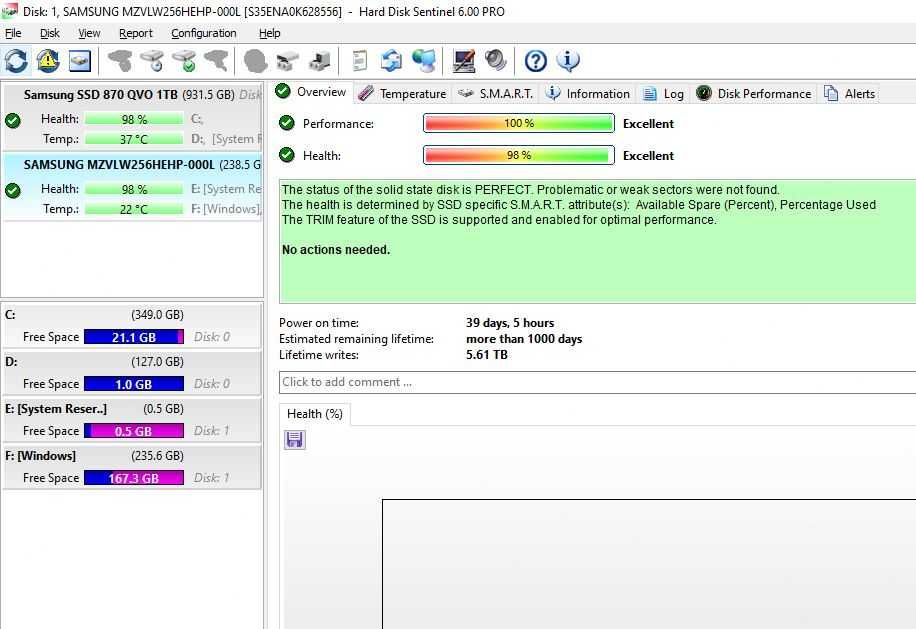Click the green check beside Health label

click(x=286, y=155)
